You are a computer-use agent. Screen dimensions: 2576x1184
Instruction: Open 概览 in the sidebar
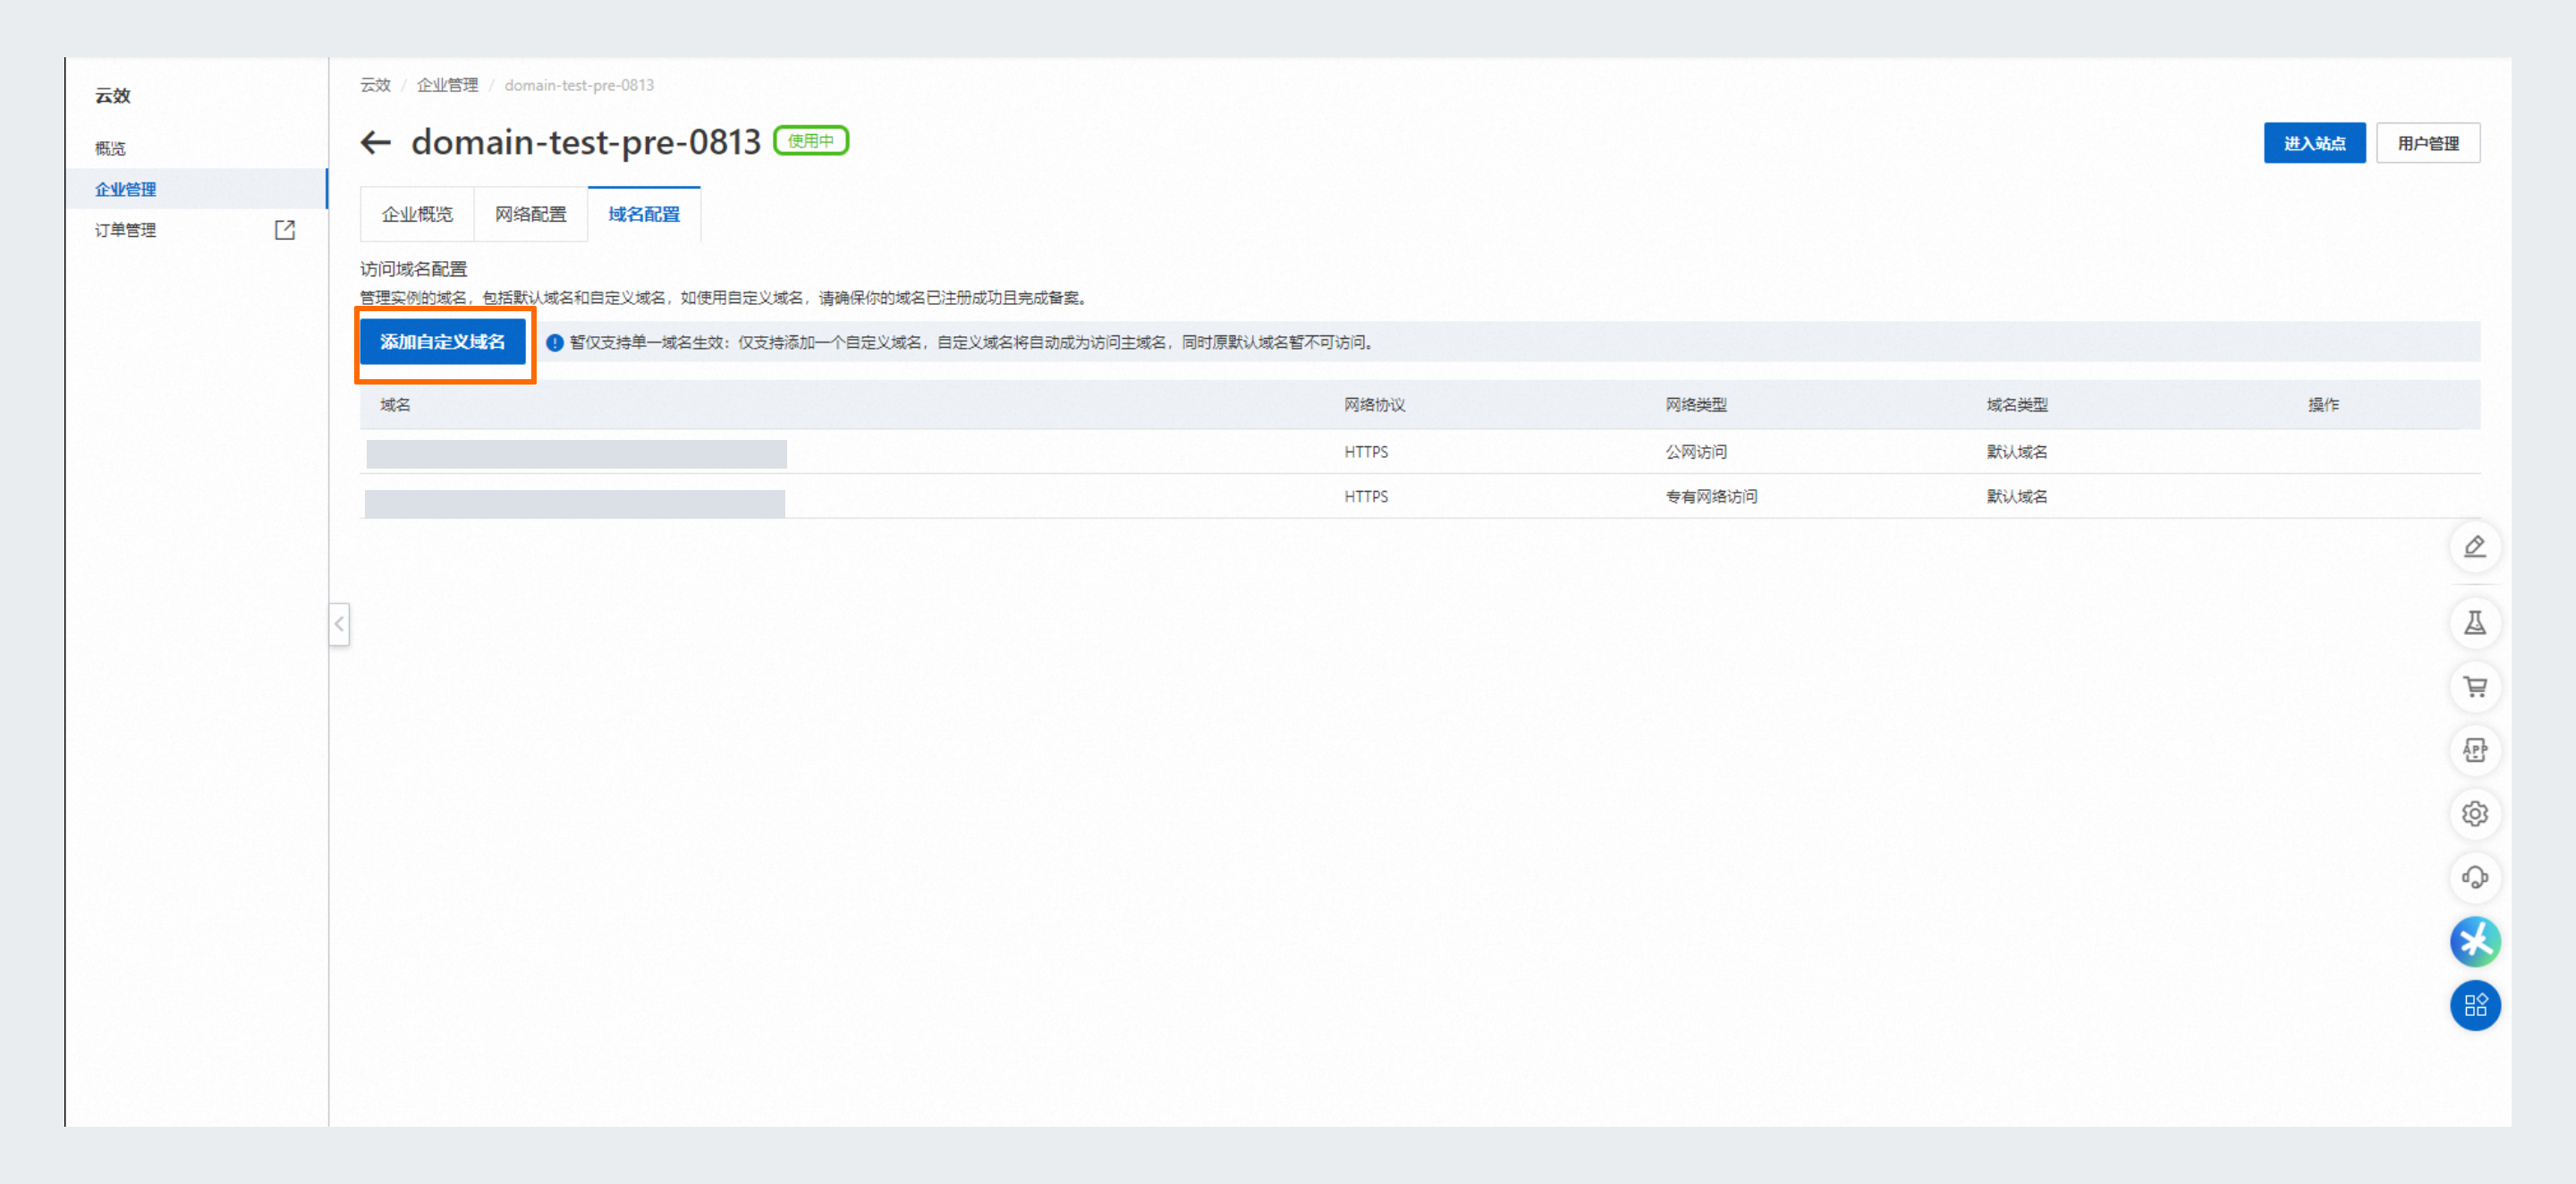pyautogui.click(x=110, y=148)
